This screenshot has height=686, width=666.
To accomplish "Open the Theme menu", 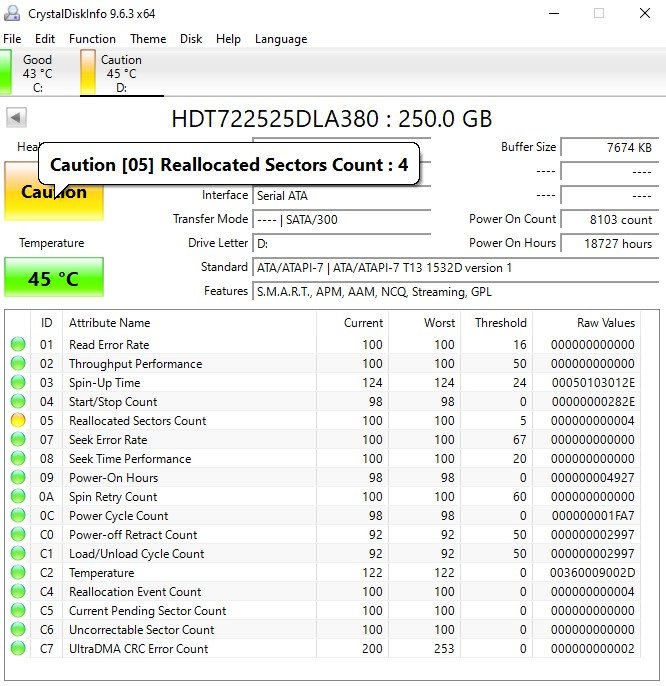I will pos(148,39).
